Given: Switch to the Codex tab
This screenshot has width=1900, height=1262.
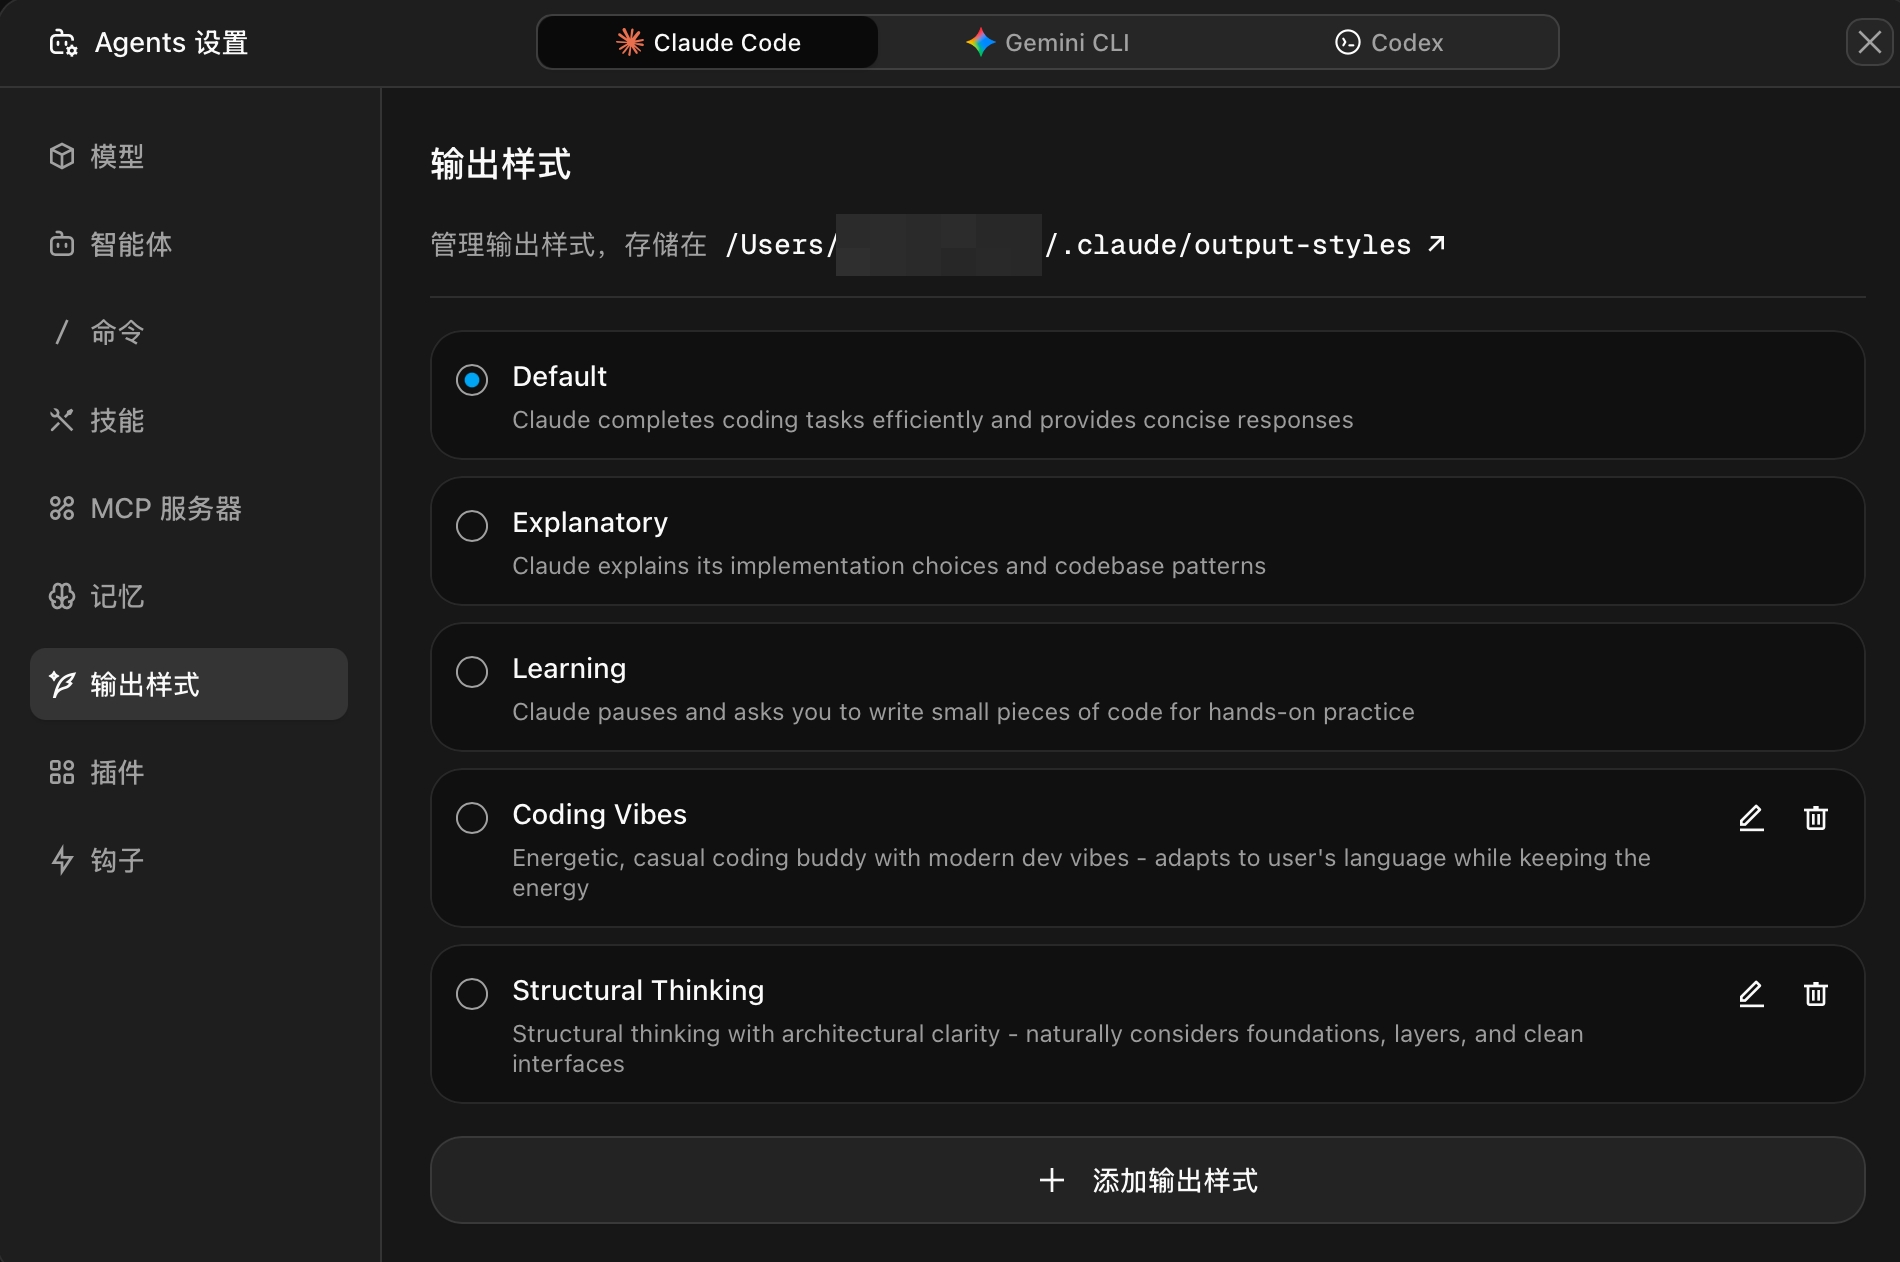Looking at the screenshot, I should pyautogui.click(x=1389, y=42).
